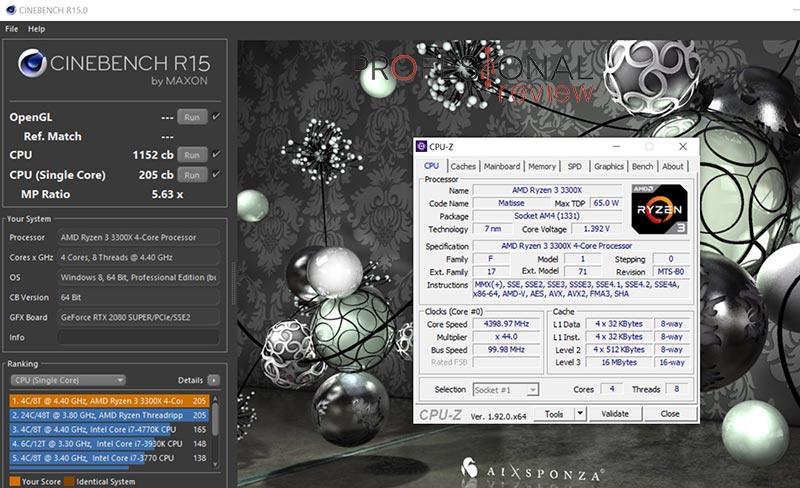
Task: Click the Level 3 cache value 16 MBytes
Action: (619, 362)
